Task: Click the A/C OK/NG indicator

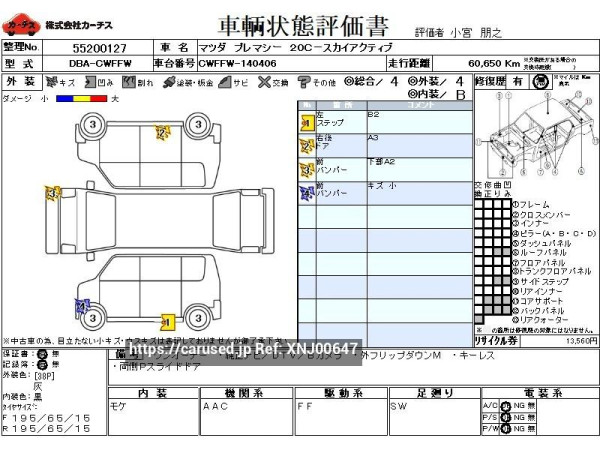Action: (506, 404)
